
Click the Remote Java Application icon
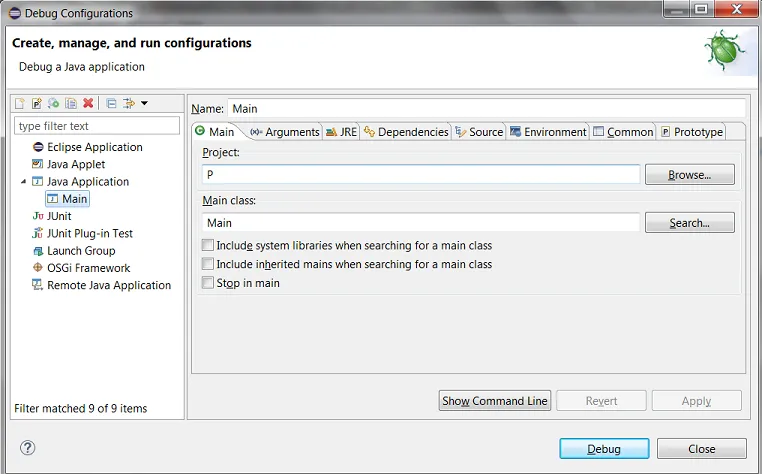[x=37, y=285]
